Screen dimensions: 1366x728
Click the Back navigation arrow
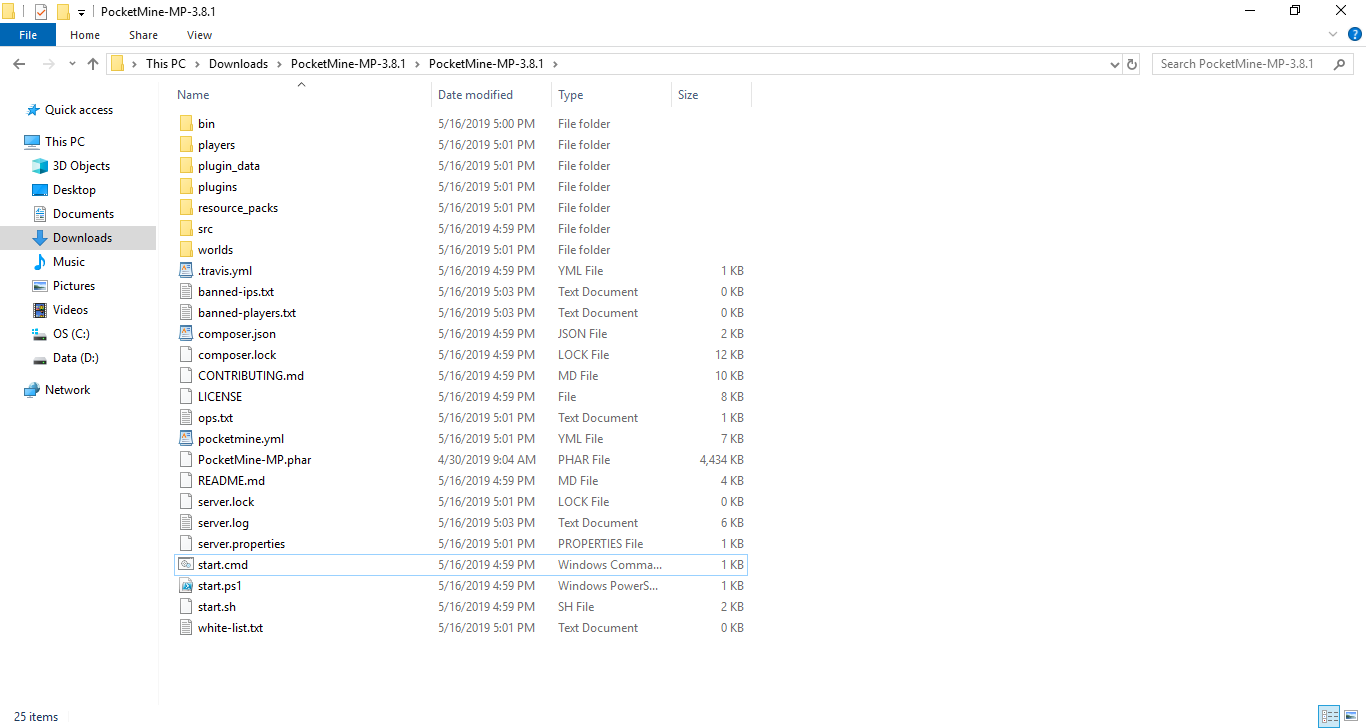pos(19,64)
